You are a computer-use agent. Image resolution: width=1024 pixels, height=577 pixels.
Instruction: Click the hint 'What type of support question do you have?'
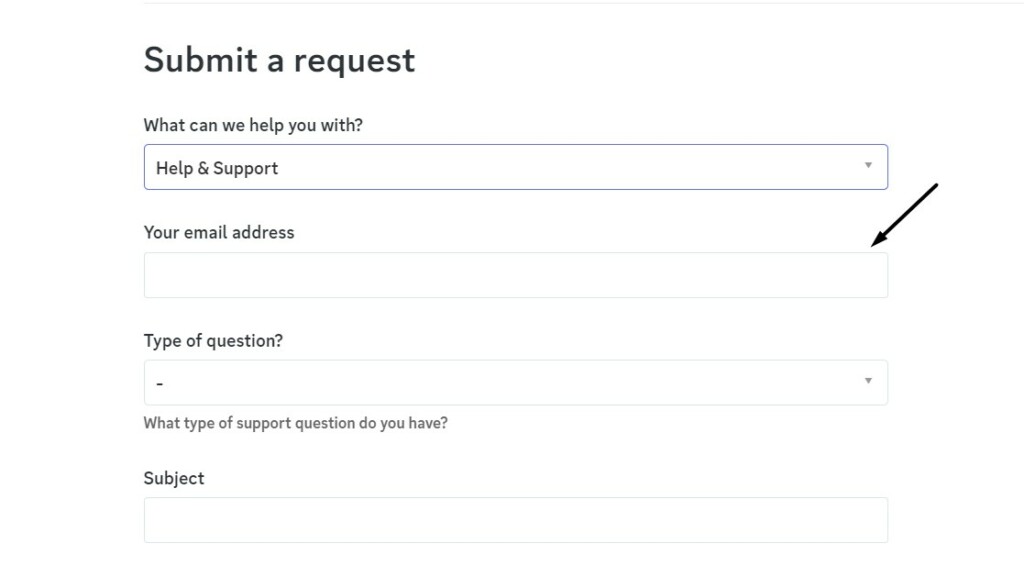[295, 423]
